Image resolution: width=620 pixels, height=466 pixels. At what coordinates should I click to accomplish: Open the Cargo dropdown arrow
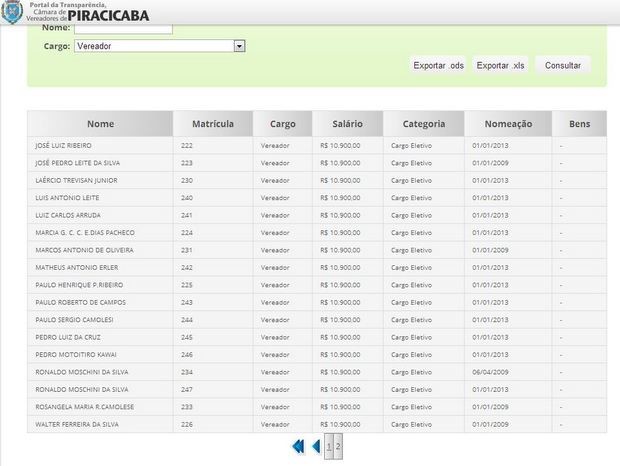click(x=239, y=46)
